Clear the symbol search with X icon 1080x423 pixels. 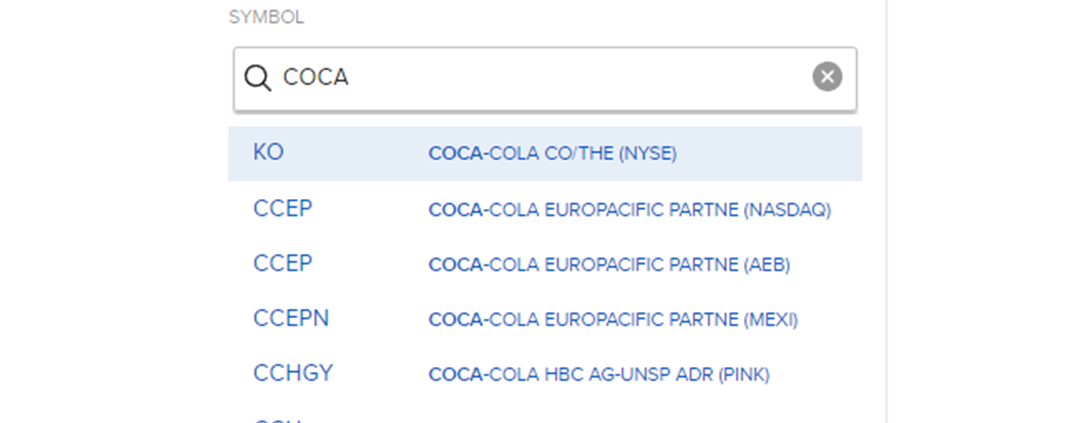[x=827, y=77]
